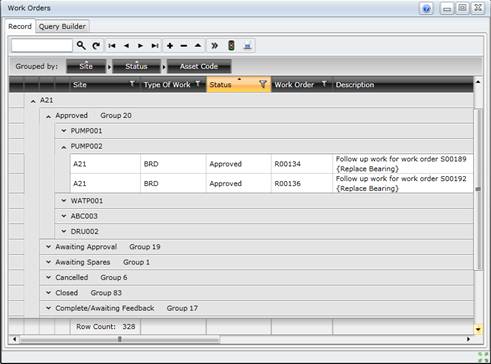Click the Site grouping button
The width and height of the screenshot is (491, 364).
tap(86, 66)
